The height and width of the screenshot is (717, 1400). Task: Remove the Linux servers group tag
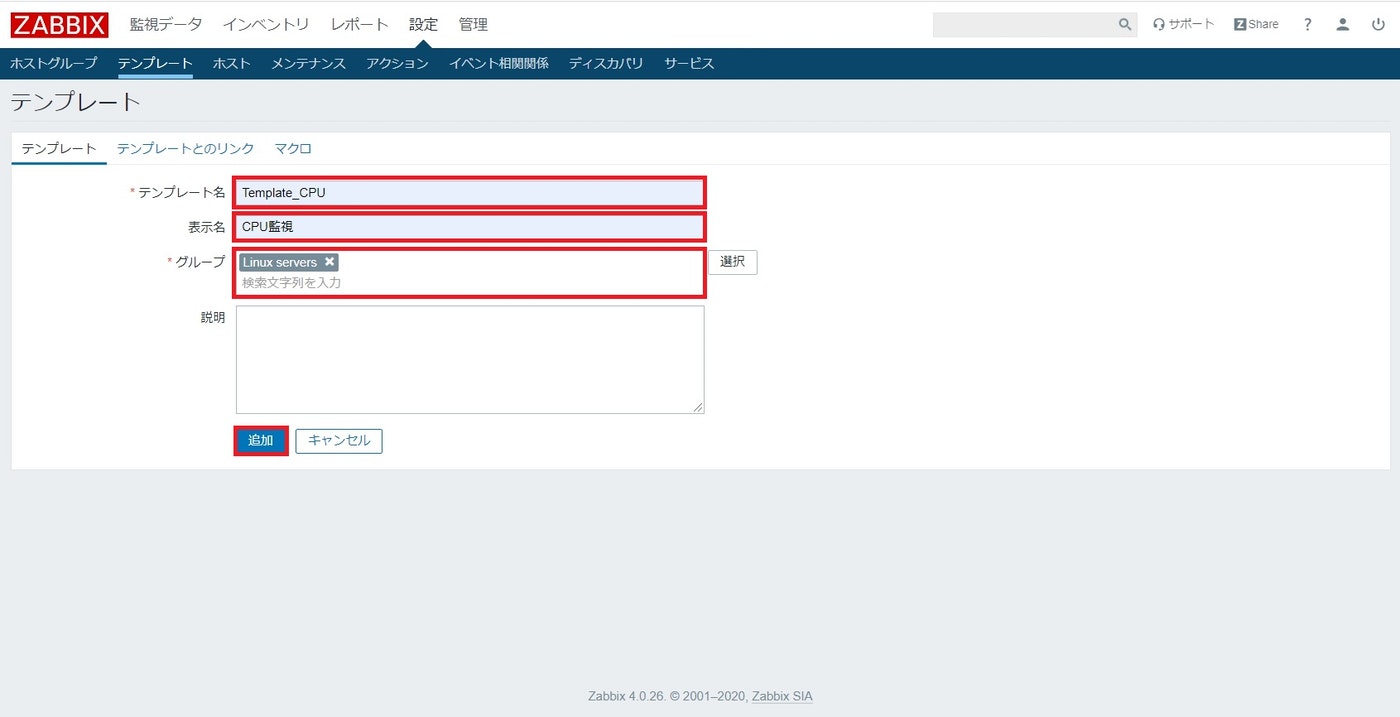(x=330, y=261)
